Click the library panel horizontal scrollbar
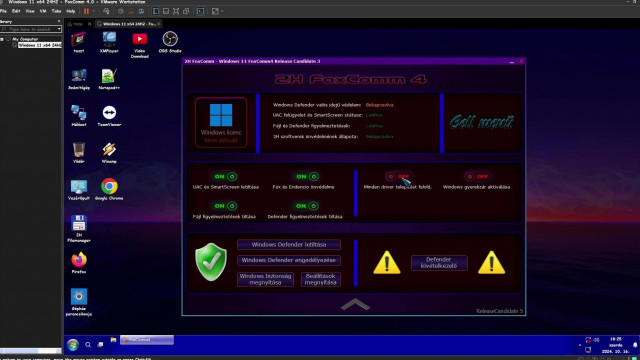Viewport: 640px width, 360px height. [31, 351]
